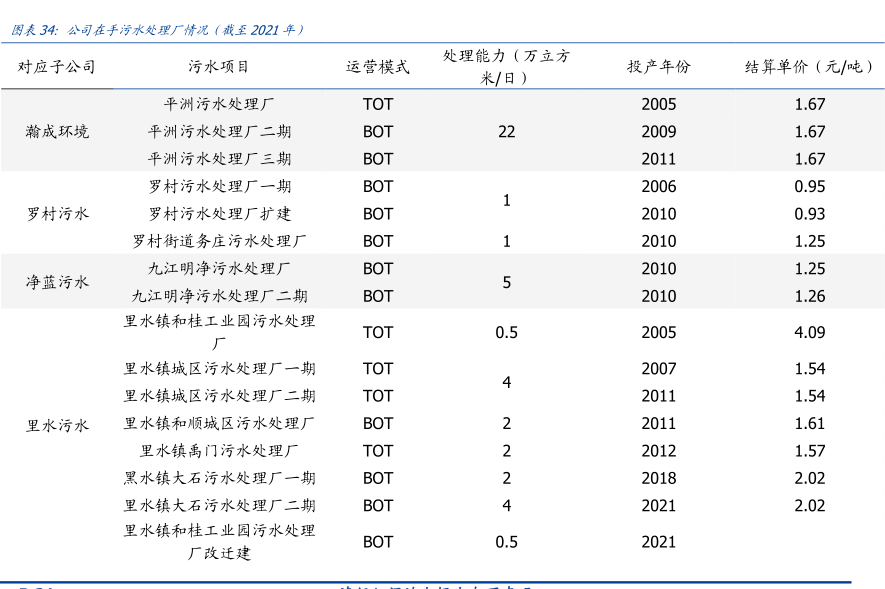This screenshot has height=589, width=885.
Task: Select the 运营模式 column header
Action: 378,67
